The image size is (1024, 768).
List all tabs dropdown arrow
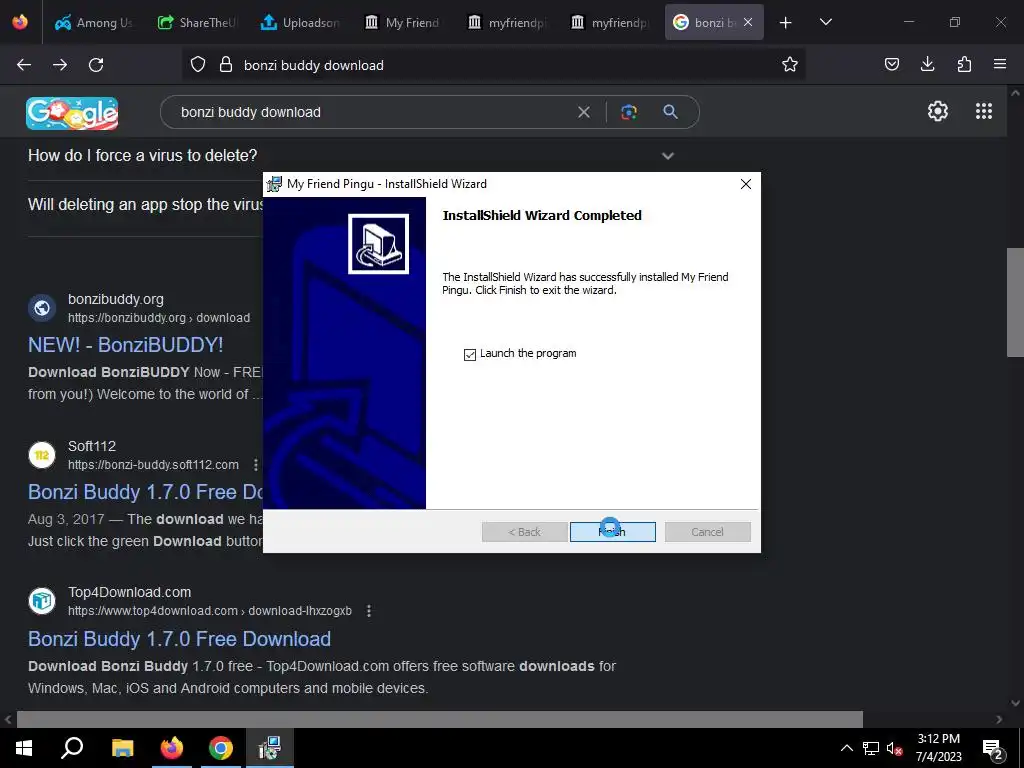tap(825, 22)
